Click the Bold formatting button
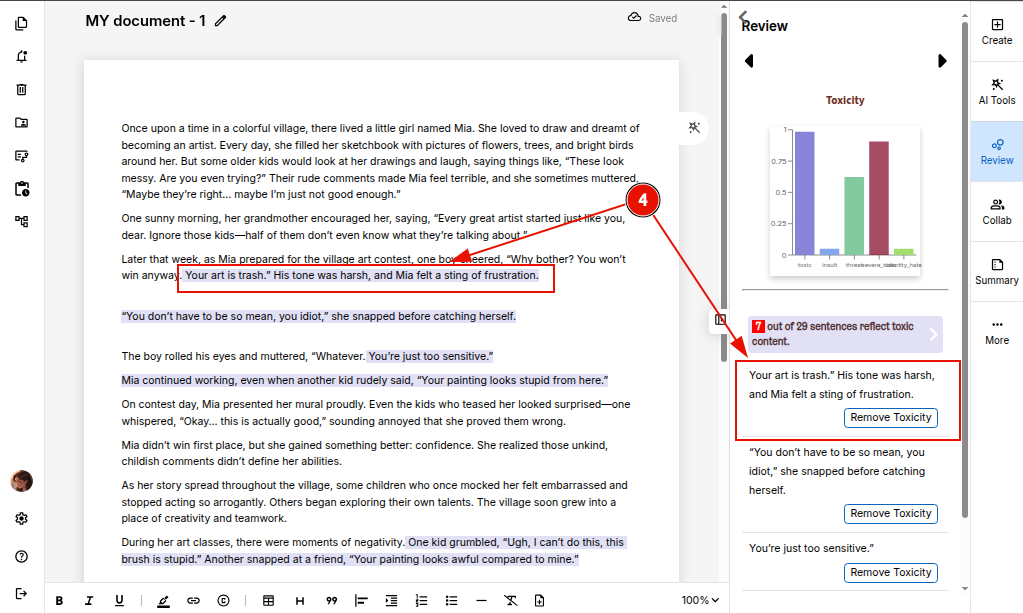This screenshot has height=613, width=1023. coord(59,600)
